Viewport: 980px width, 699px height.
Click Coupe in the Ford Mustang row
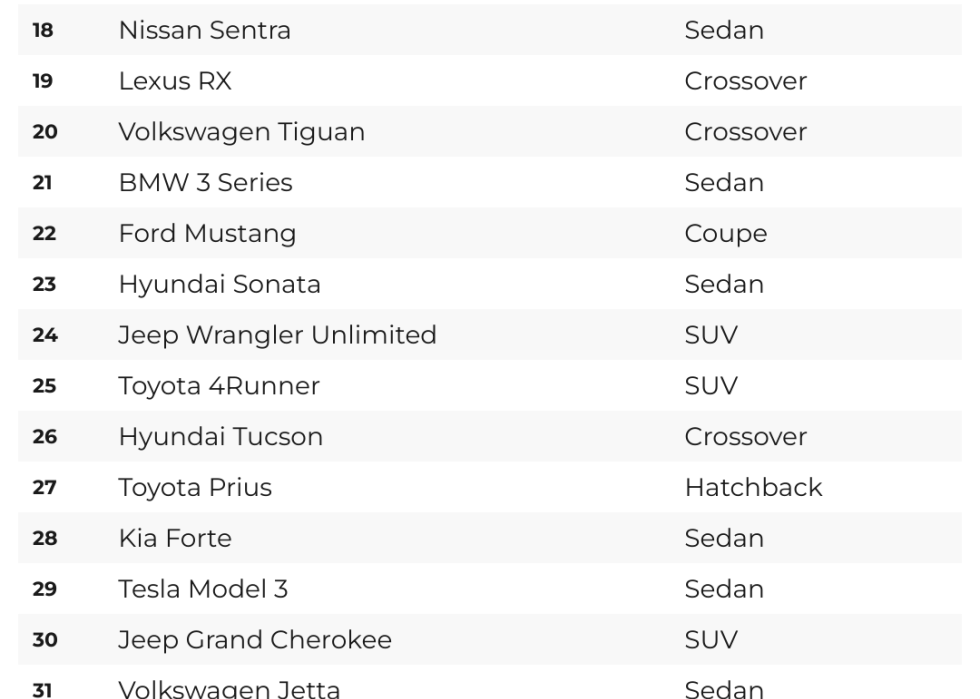coord(726,234)
